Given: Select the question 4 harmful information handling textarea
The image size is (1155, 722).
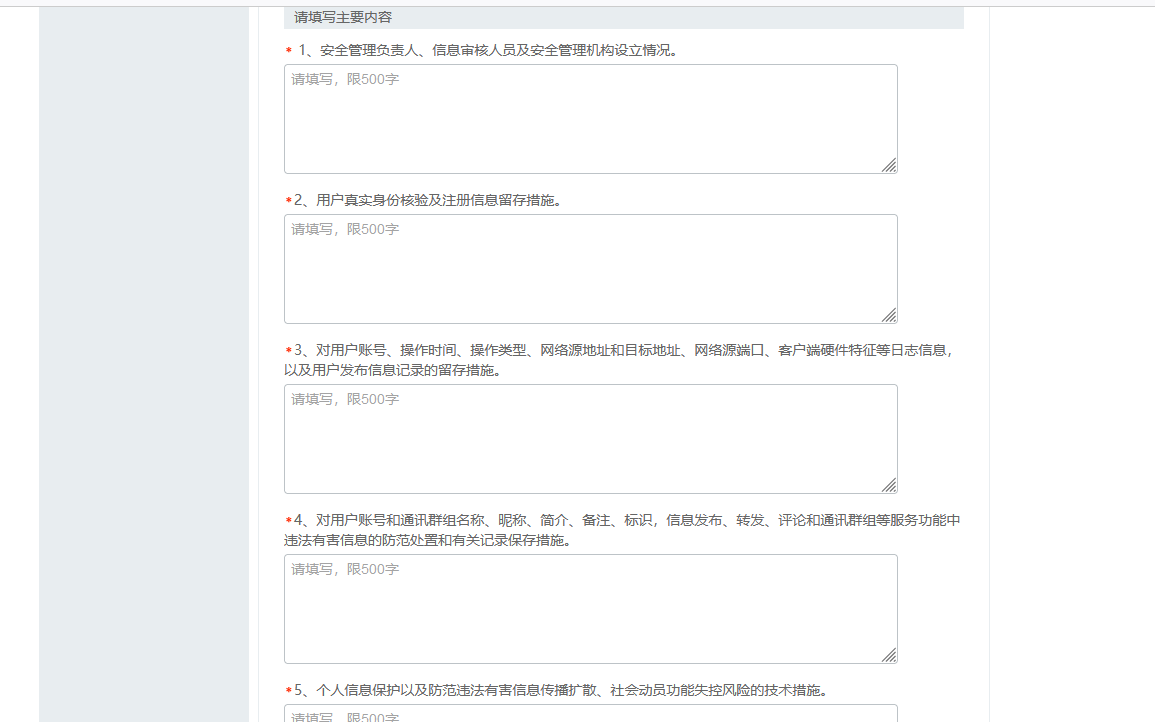Looking at the screenshot, I should tap(590, 609).
